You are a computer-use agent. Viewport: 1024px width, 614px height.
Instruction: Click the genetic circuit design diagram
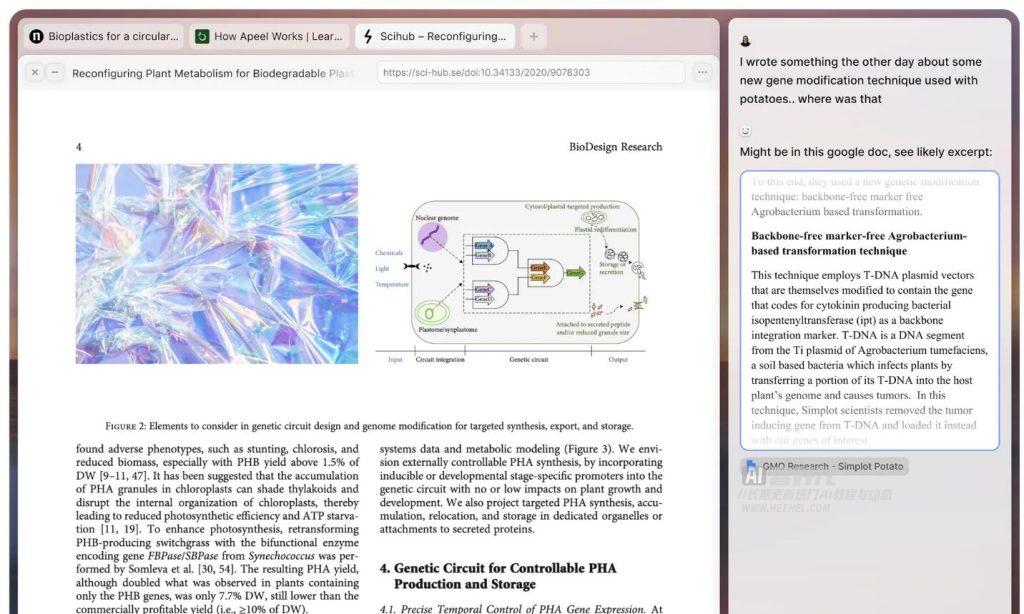point(511,282)
